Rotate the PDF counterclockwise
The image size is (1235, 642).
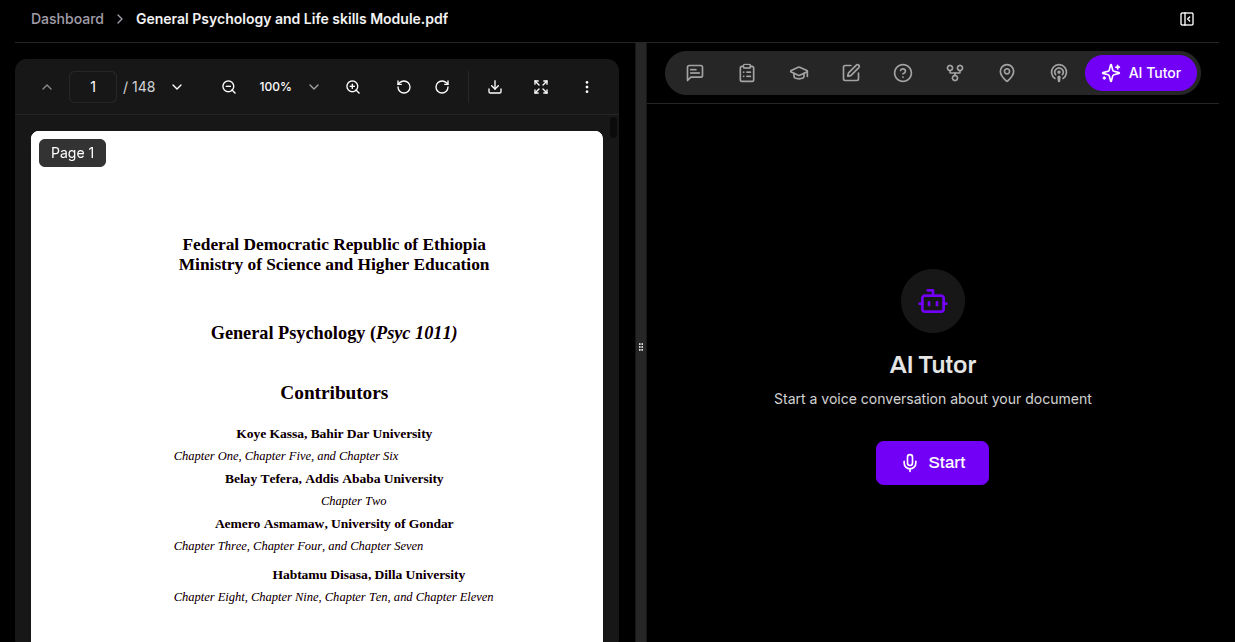click(404, 87)
